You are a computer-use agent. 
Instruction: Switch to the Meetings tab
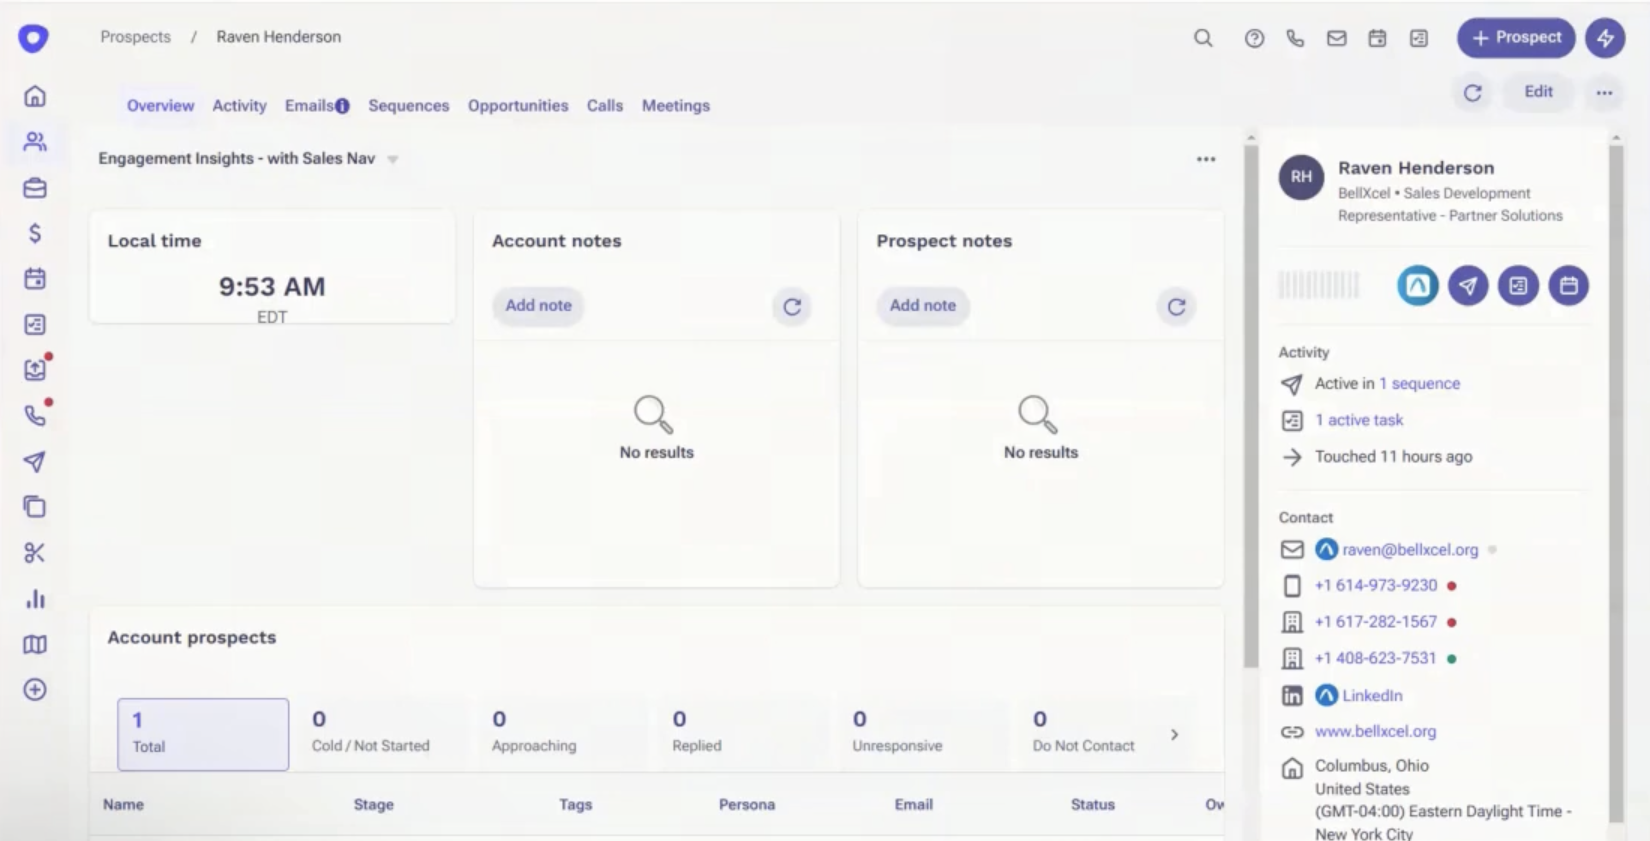point(675,106)
